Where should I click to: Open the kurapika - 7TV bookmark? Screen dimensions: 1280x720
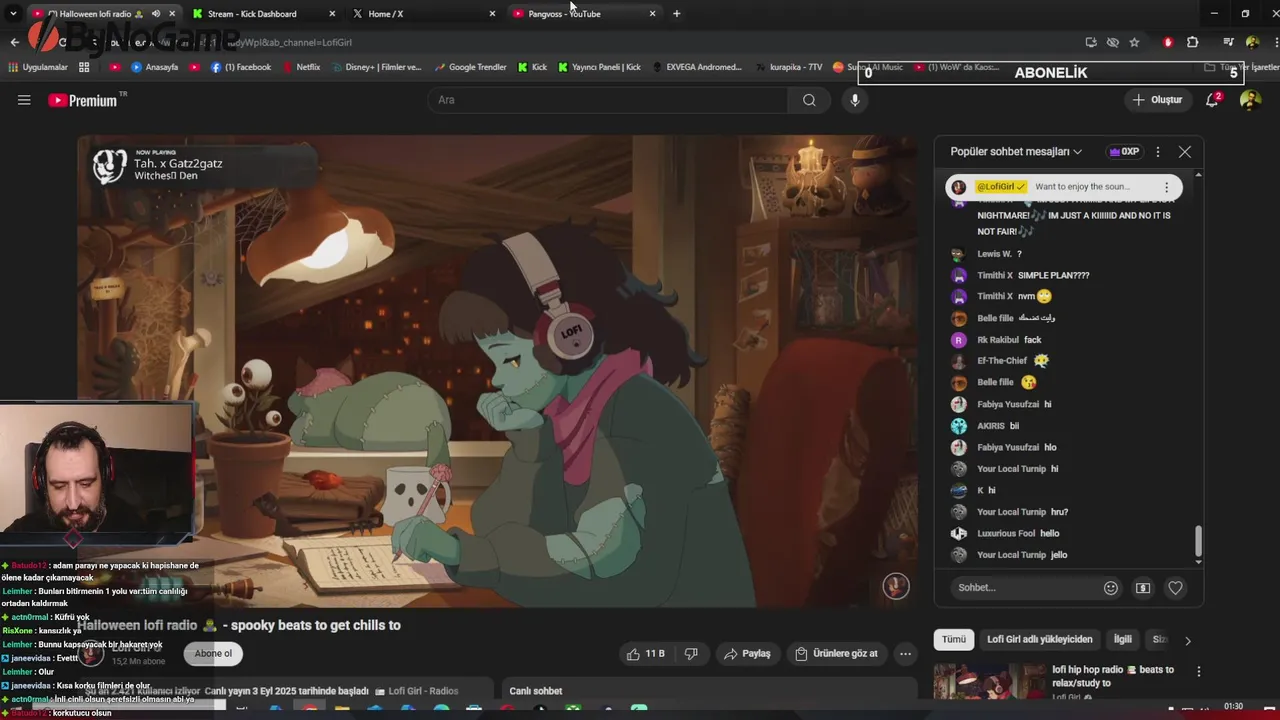pyautogui.click(x=788, y=67)
